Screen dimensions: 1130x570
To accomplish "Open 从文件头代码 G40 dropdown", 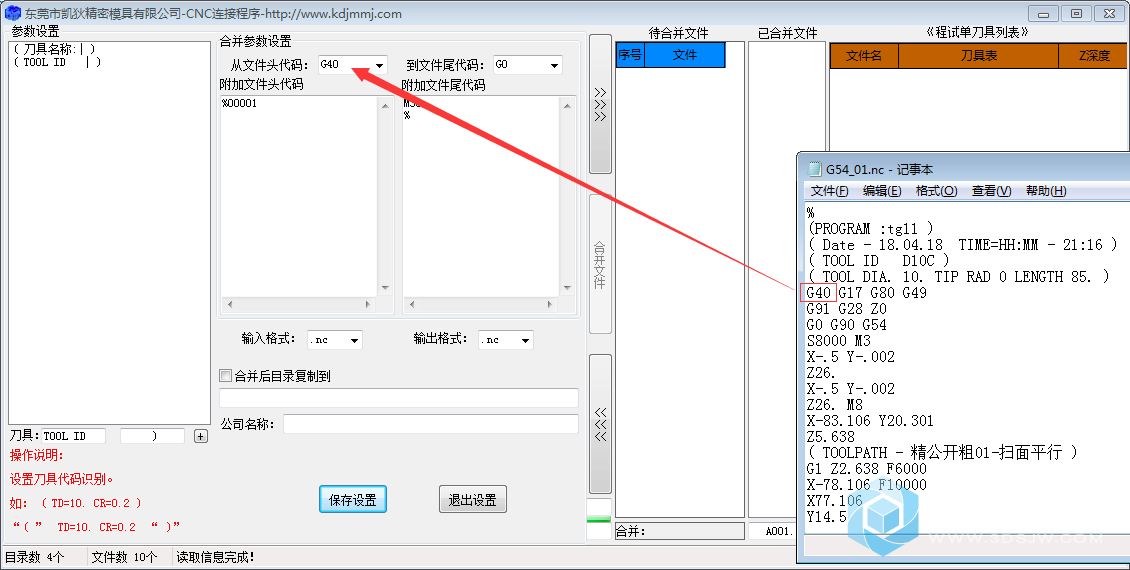I will [x=379, y=66].
